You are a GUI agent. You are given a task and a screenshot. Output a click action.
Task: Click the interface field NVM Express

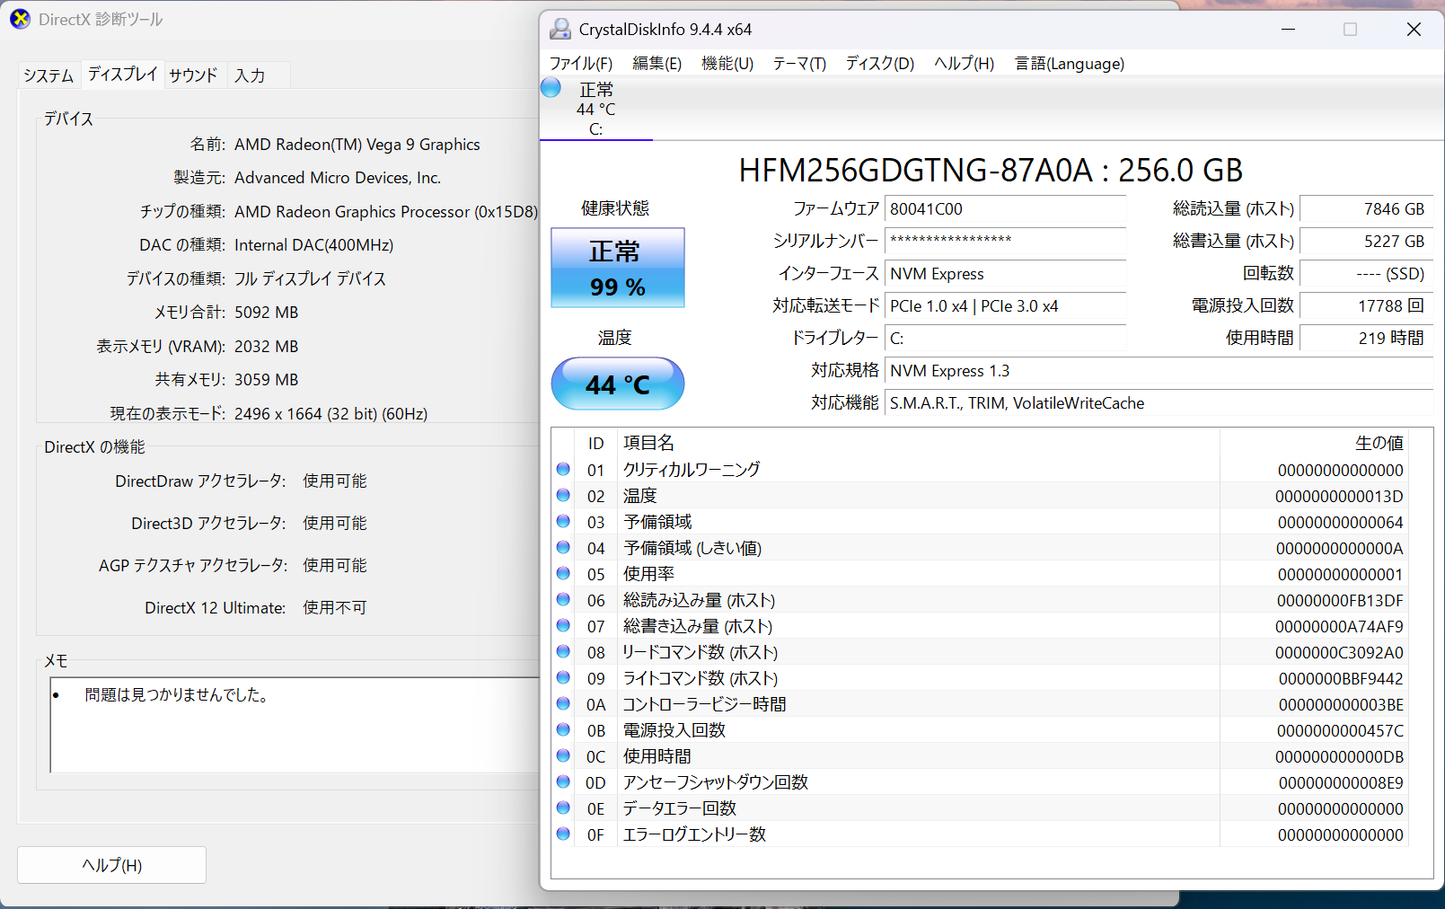tap(1005, 273)
